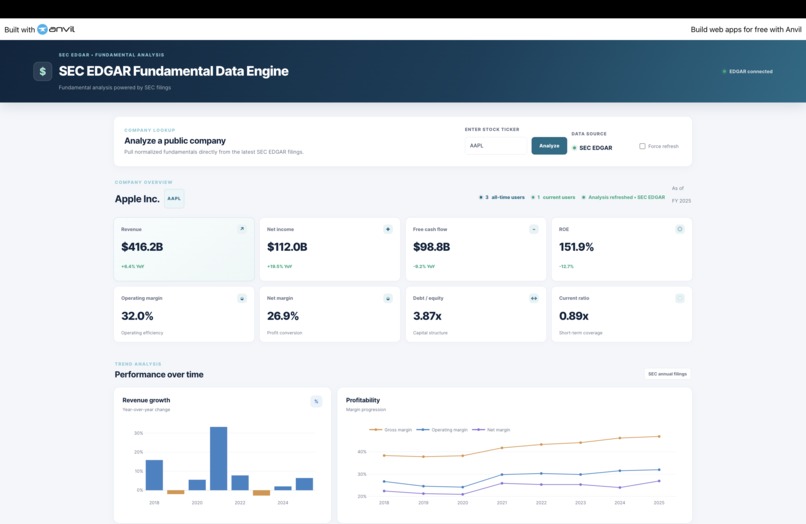Click the Performance over time heading

159,374
